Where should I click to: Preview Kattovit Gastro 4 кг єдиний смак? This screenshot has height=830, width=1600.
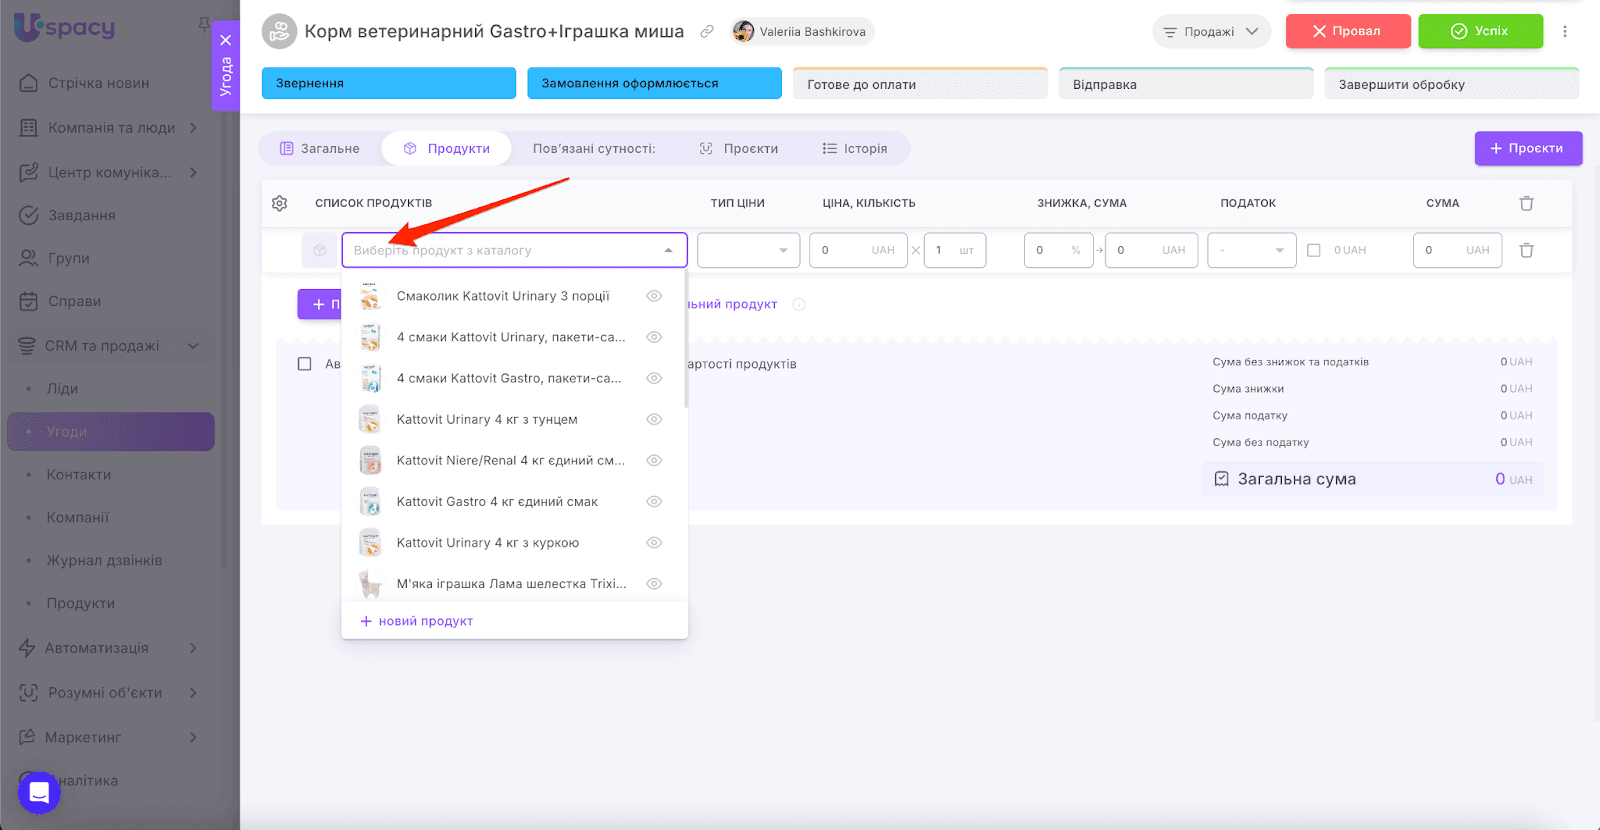(x=654, y=501)
